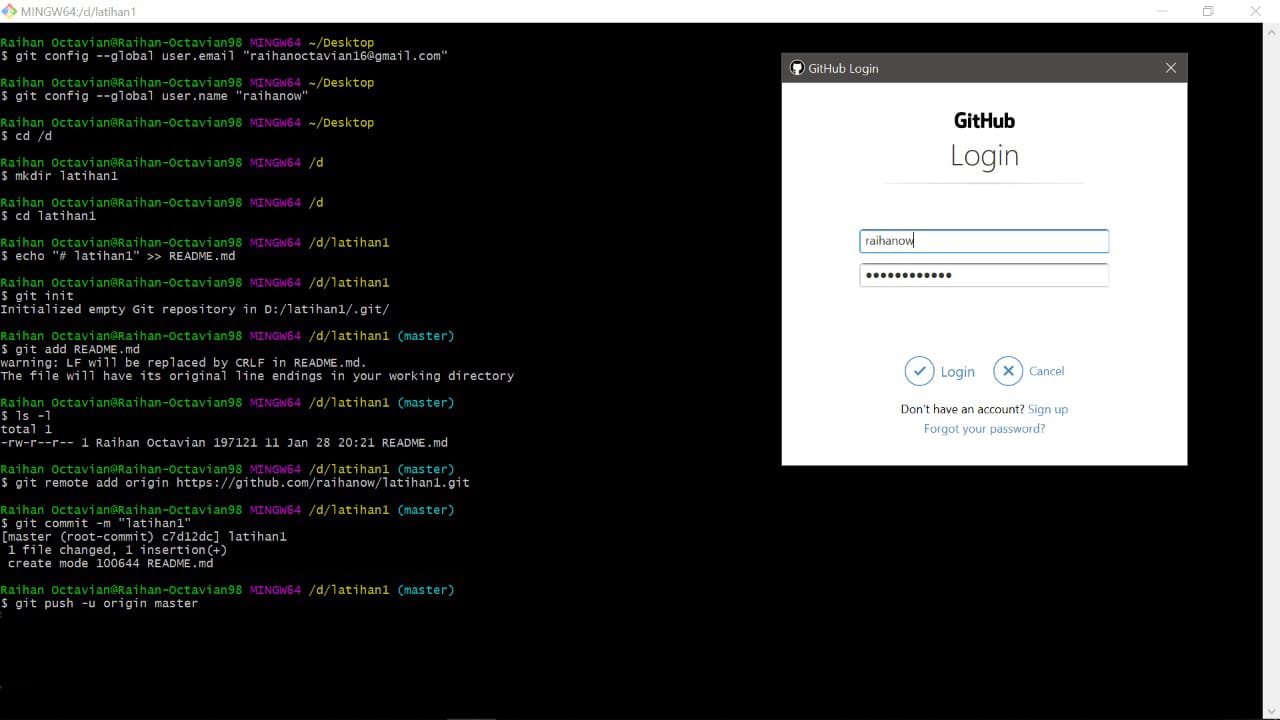1280x720 pixels.
Task: Click the git commit -m "latihan1" command
Action: point(95,523)
